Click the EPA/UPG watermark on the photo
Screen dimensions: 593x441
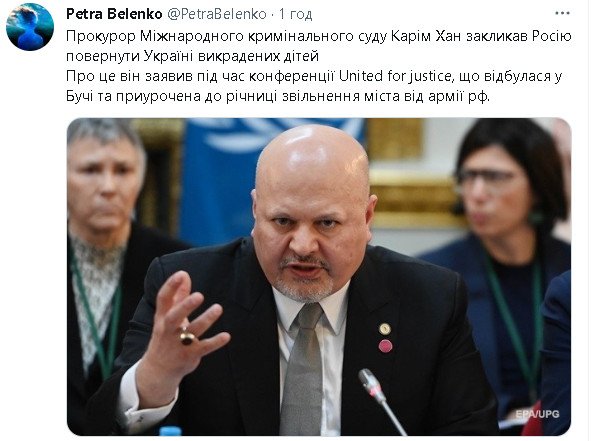tap(537, 414)
